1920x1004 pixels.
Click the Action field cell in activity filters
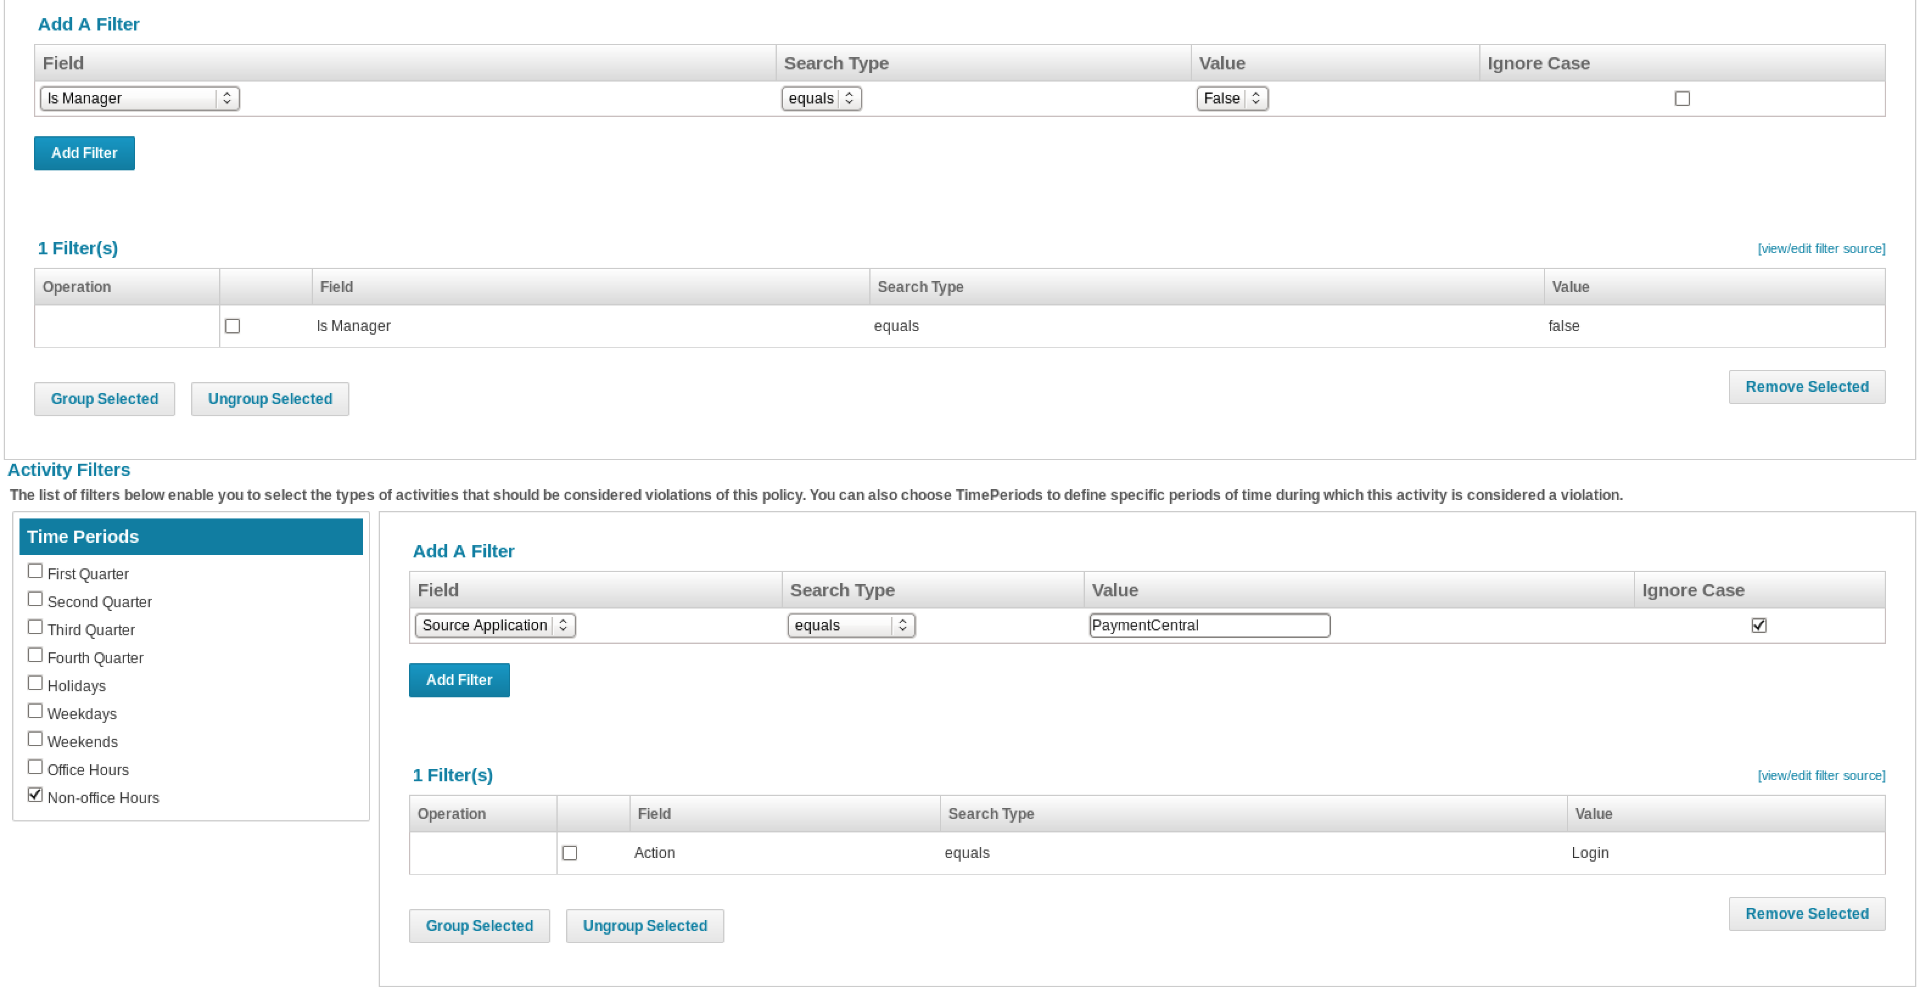point(654,853)
